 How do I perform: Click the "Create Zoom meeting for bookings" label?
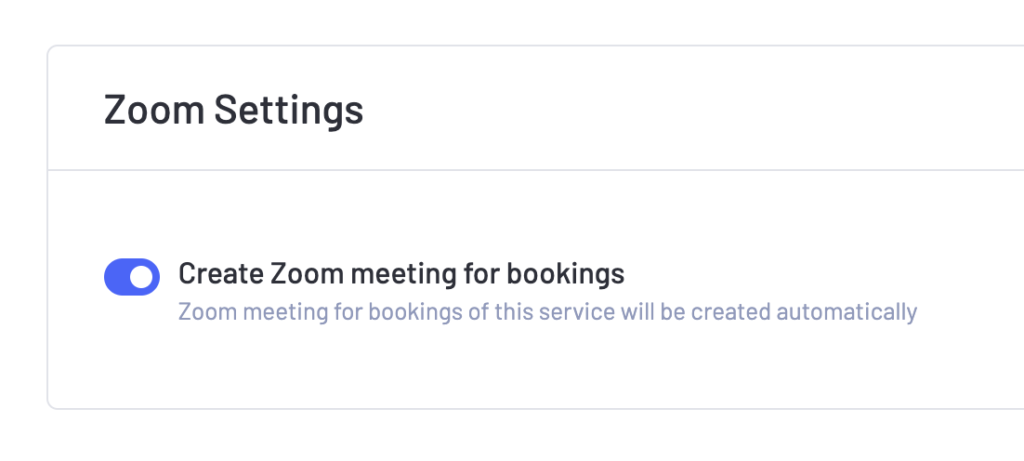(400, 273)
